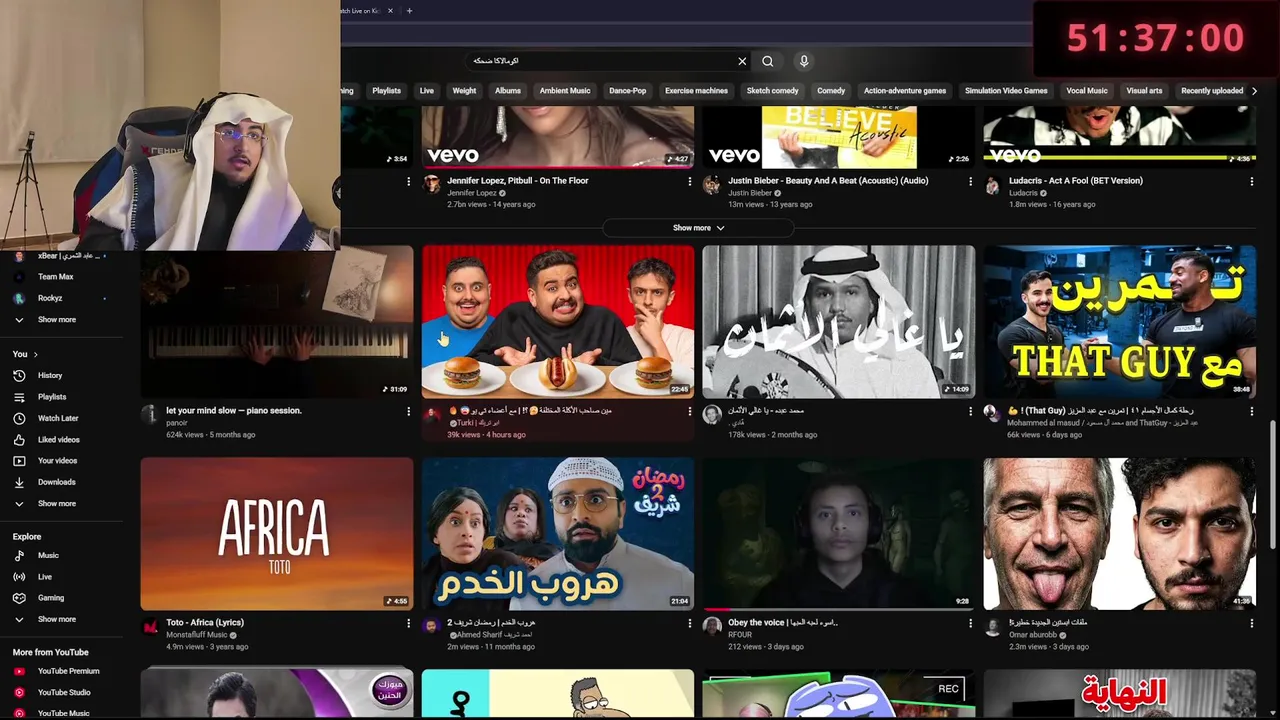Select the Albums filter chip
This screenshot has height=720, width=1280.
point(508,91)
